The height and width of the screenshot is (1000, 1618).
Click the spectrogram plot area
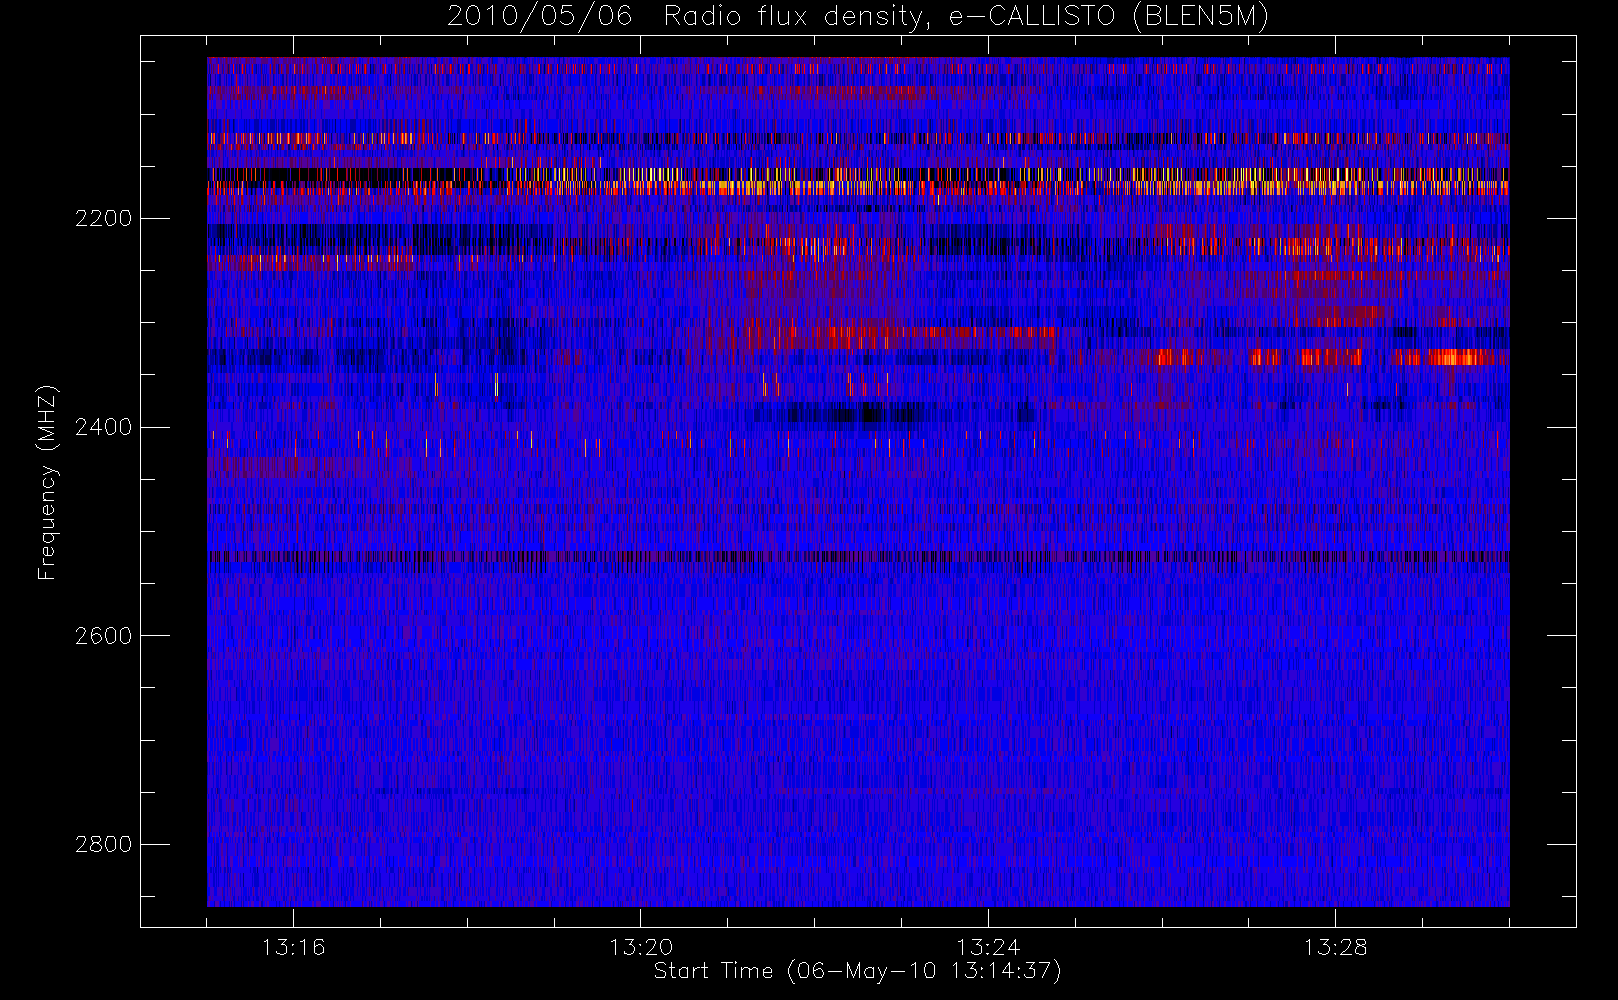tap(858, 482)
